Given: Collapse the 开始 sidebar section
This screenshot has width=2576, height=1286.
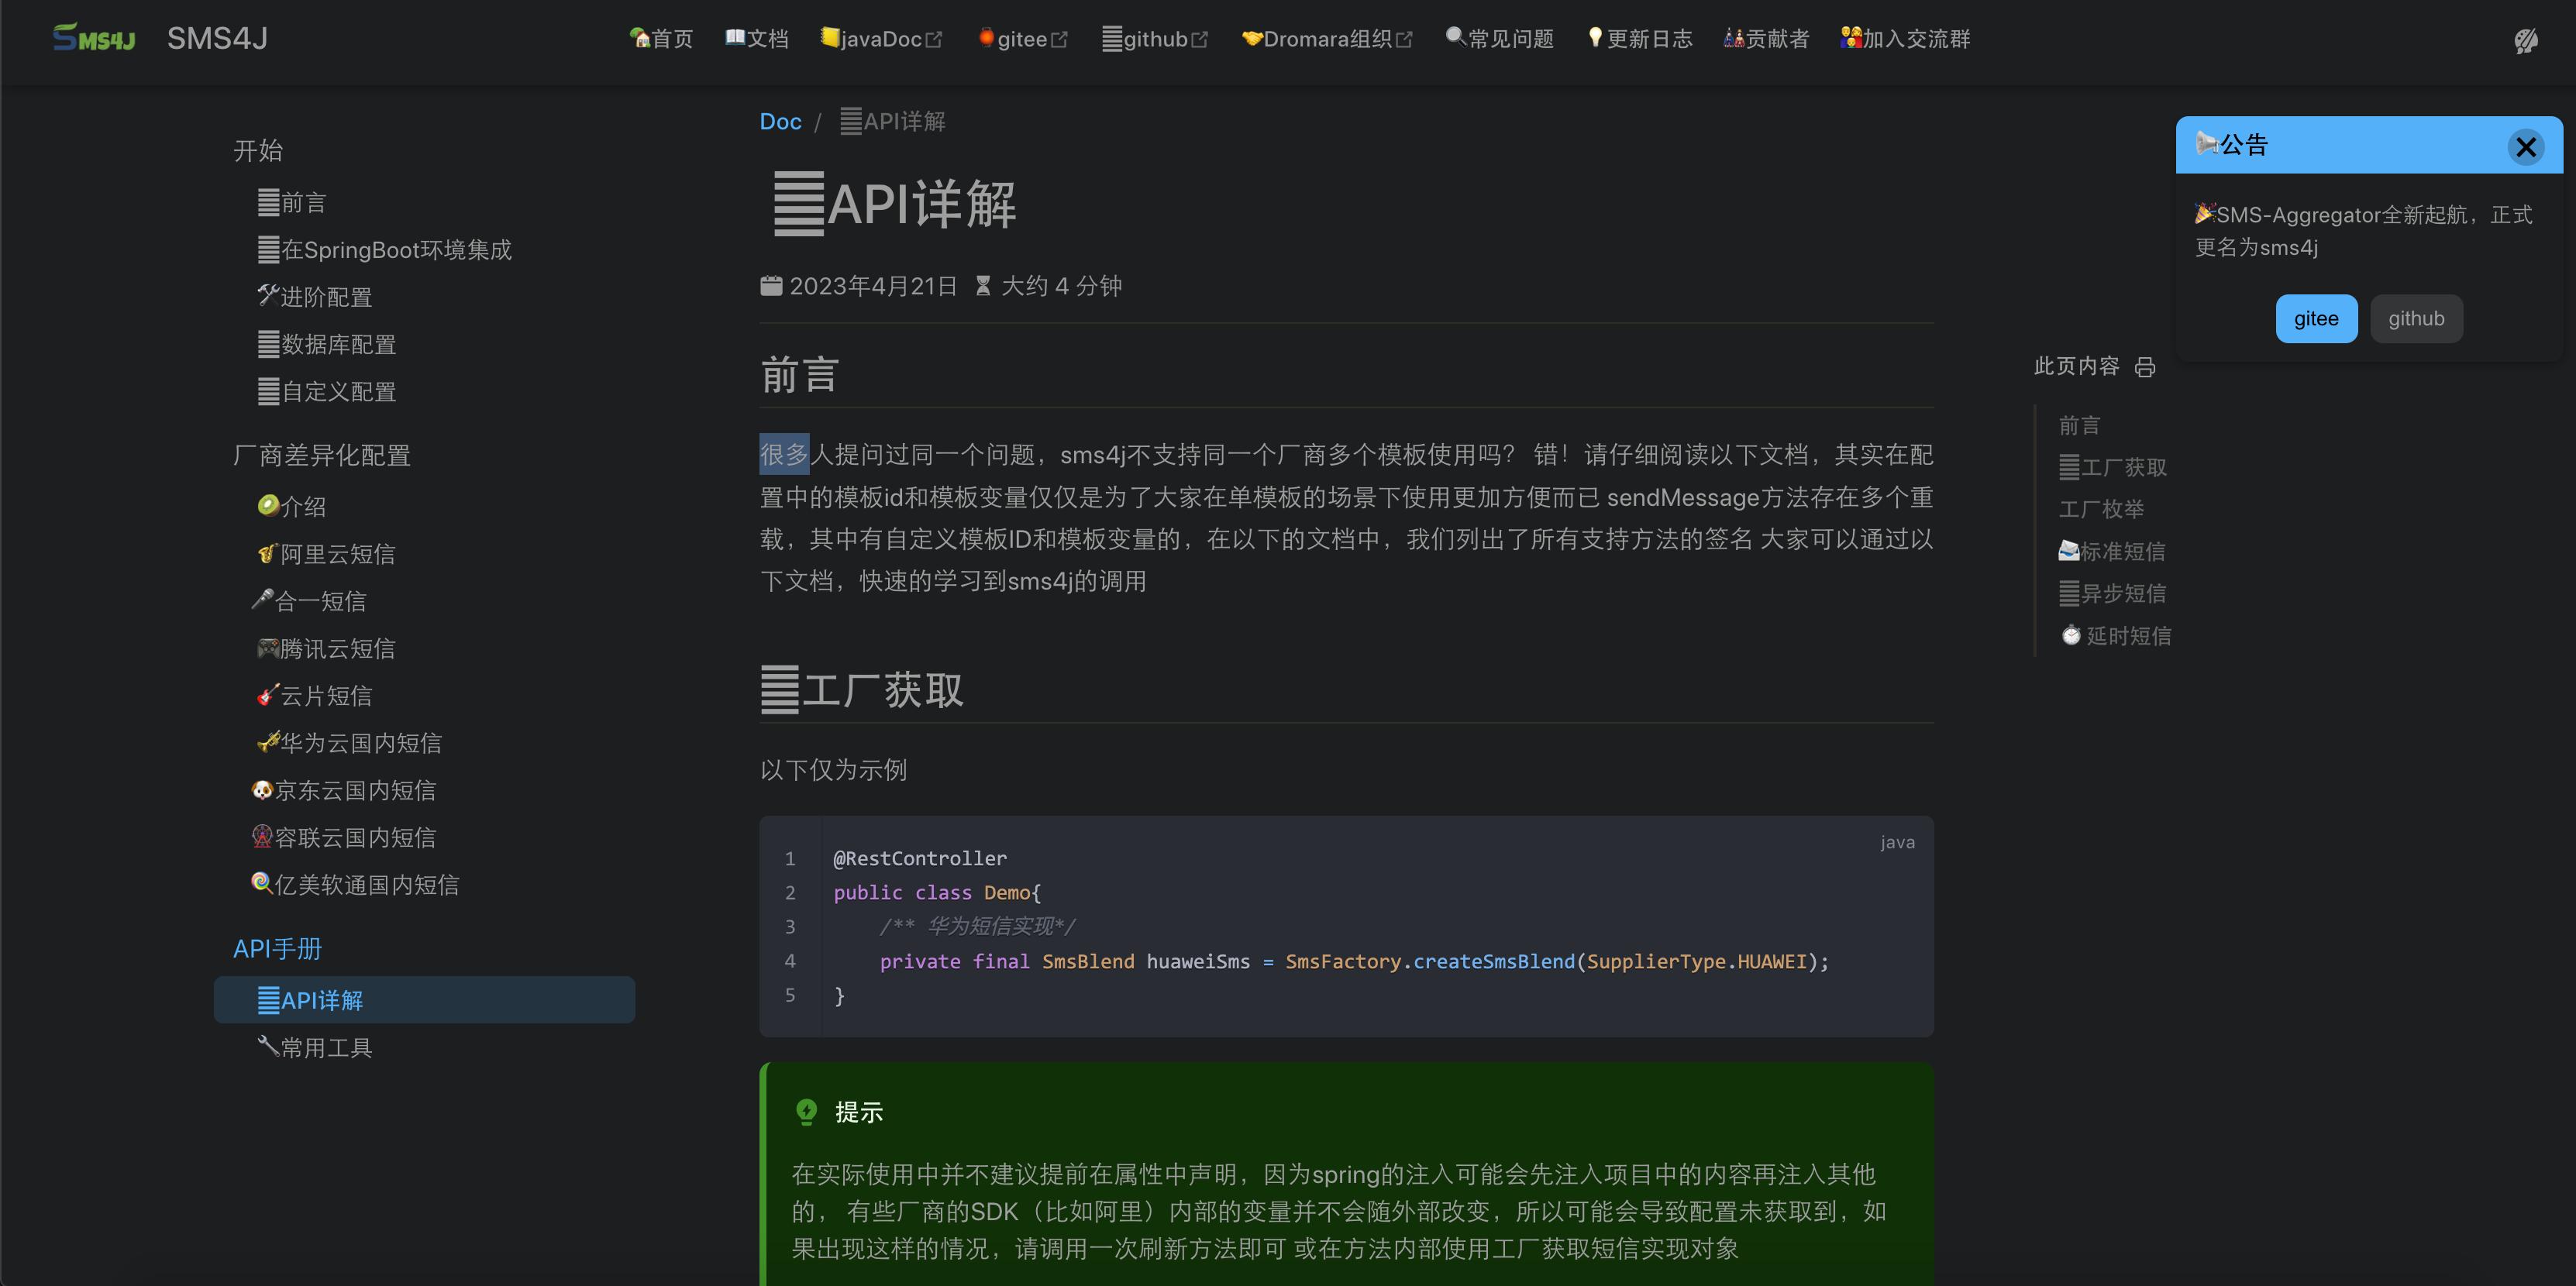Looking at the screenshot, I should click(x=258, y=151).
